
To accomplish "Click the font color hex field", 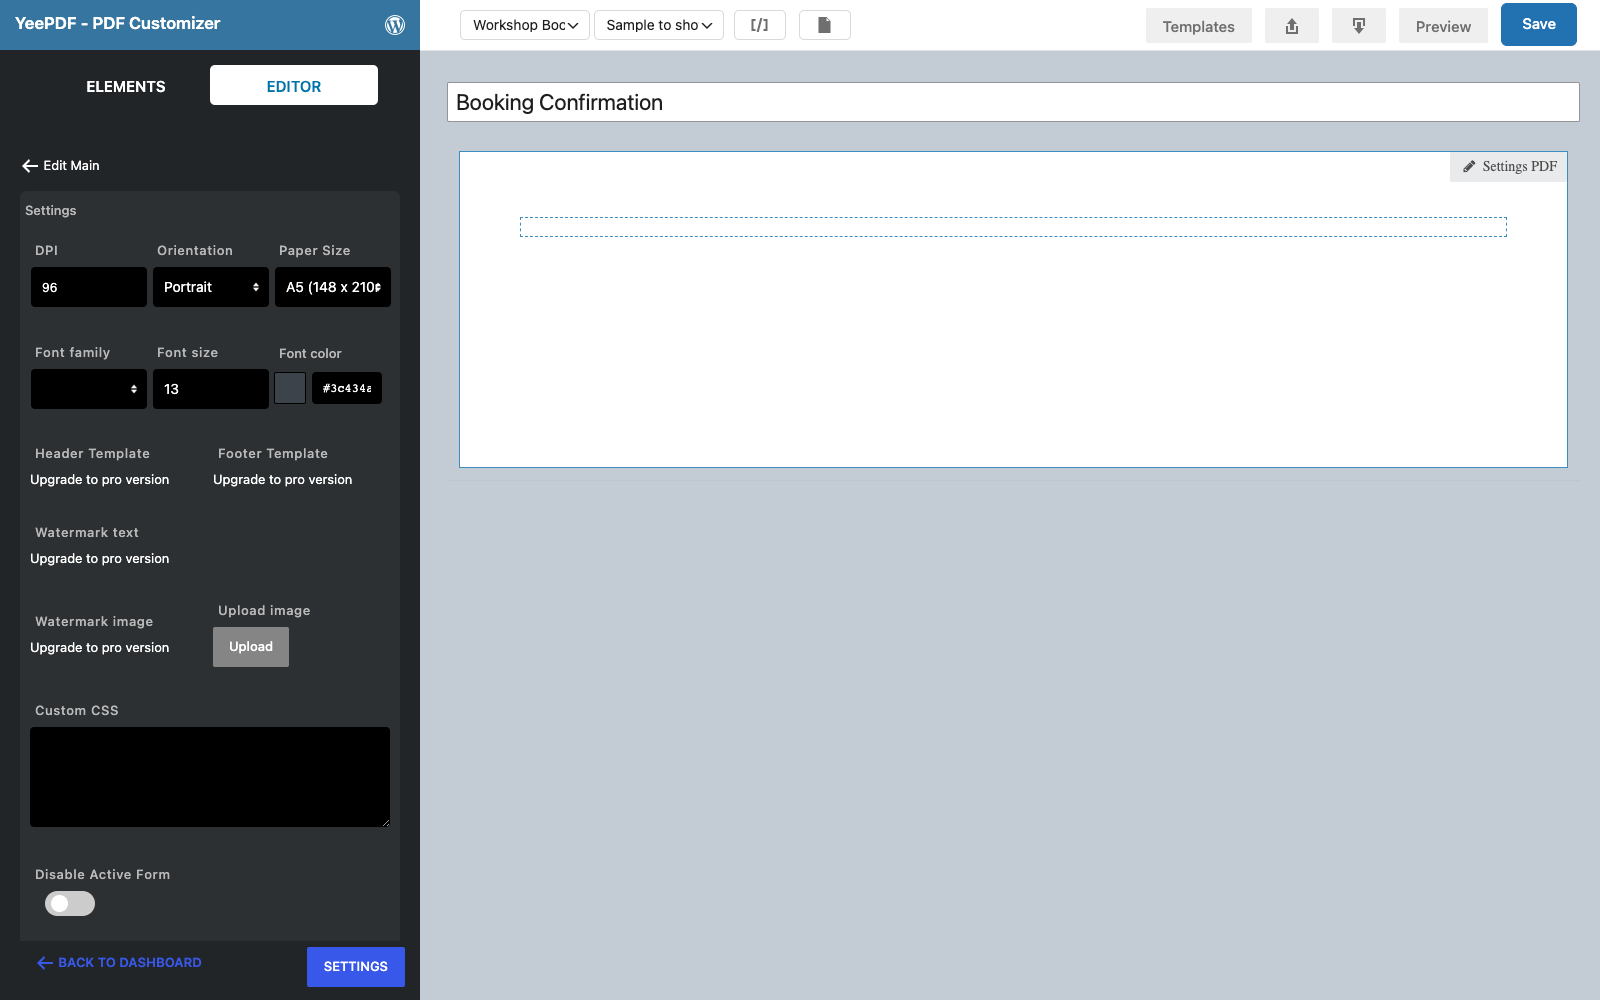I will [347, 388].
